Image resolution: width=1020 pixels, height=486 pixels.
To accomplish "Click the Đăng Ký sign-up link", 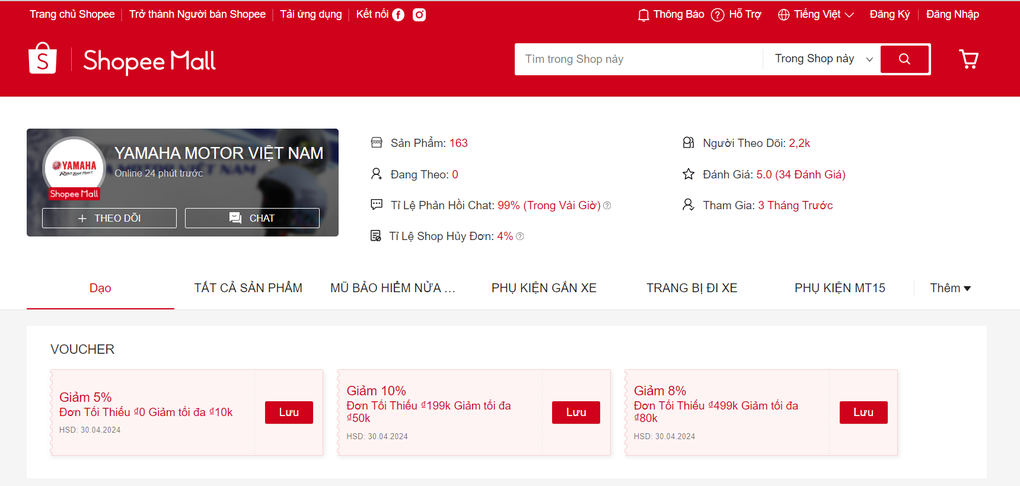I will point(889,14).
